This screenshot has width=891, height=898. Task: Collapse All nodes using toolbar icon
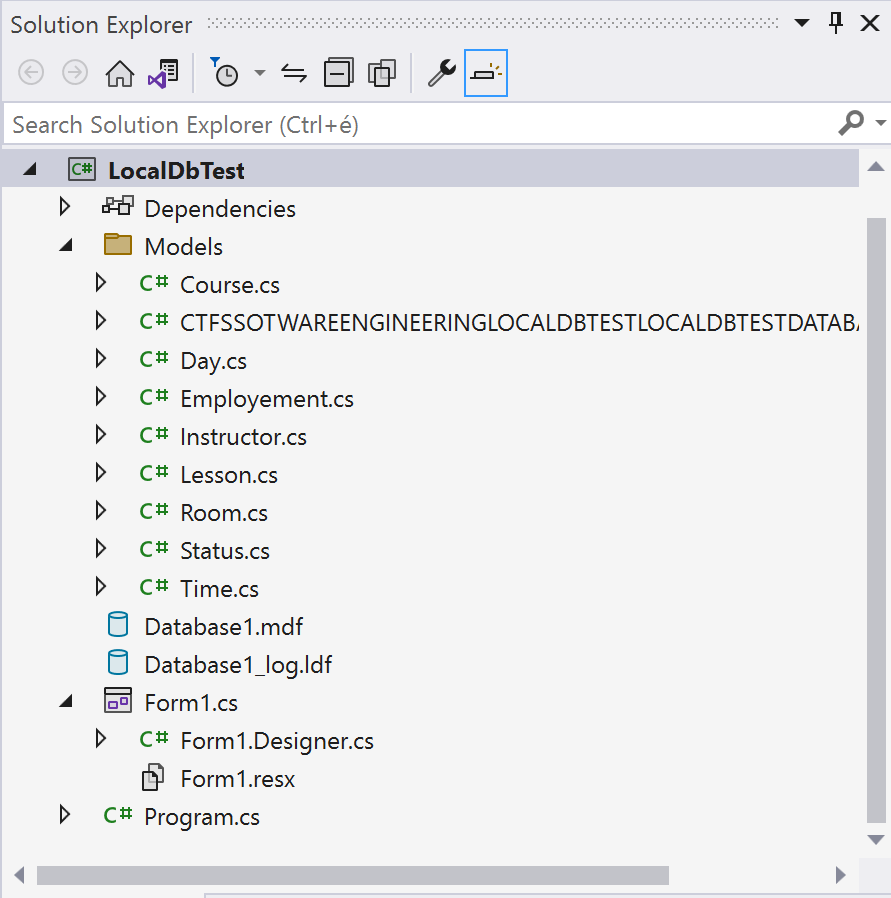(x=339, y=73)
